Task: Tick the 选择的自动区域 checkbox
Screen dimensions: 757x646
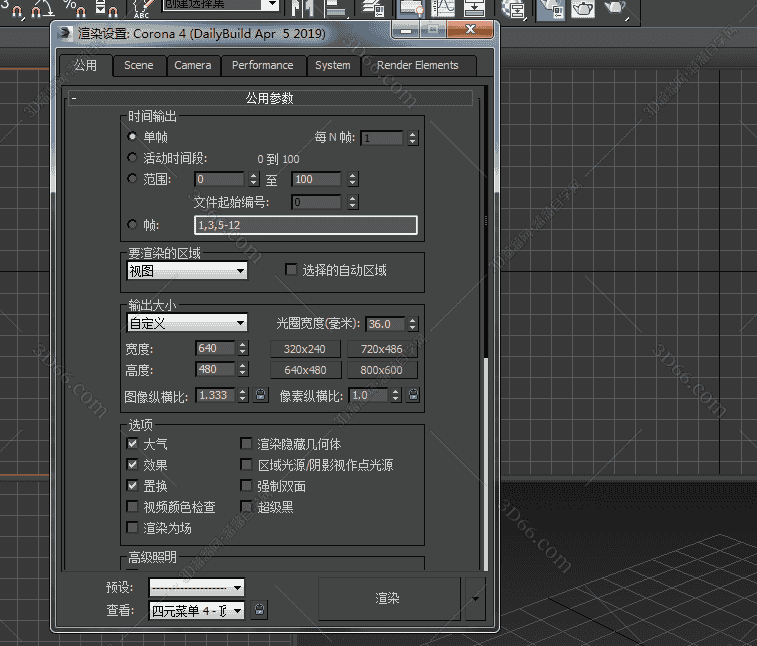Action: pos(292,270)
